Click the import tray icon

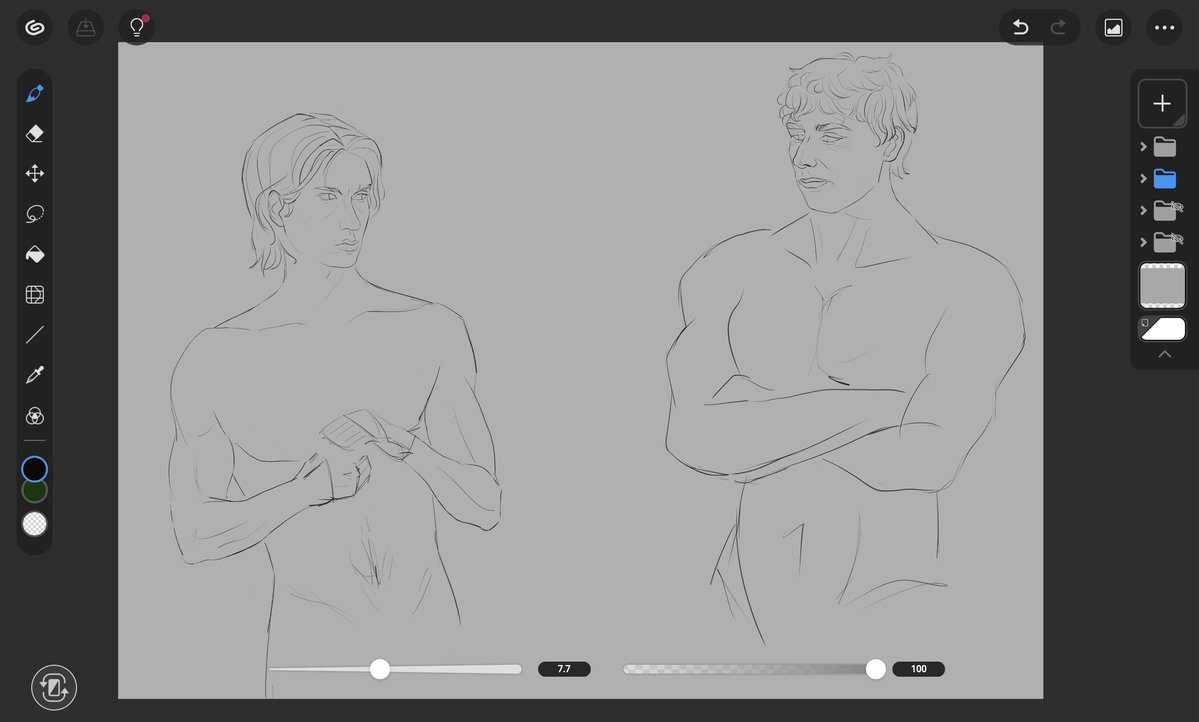[x=86, y=28]
